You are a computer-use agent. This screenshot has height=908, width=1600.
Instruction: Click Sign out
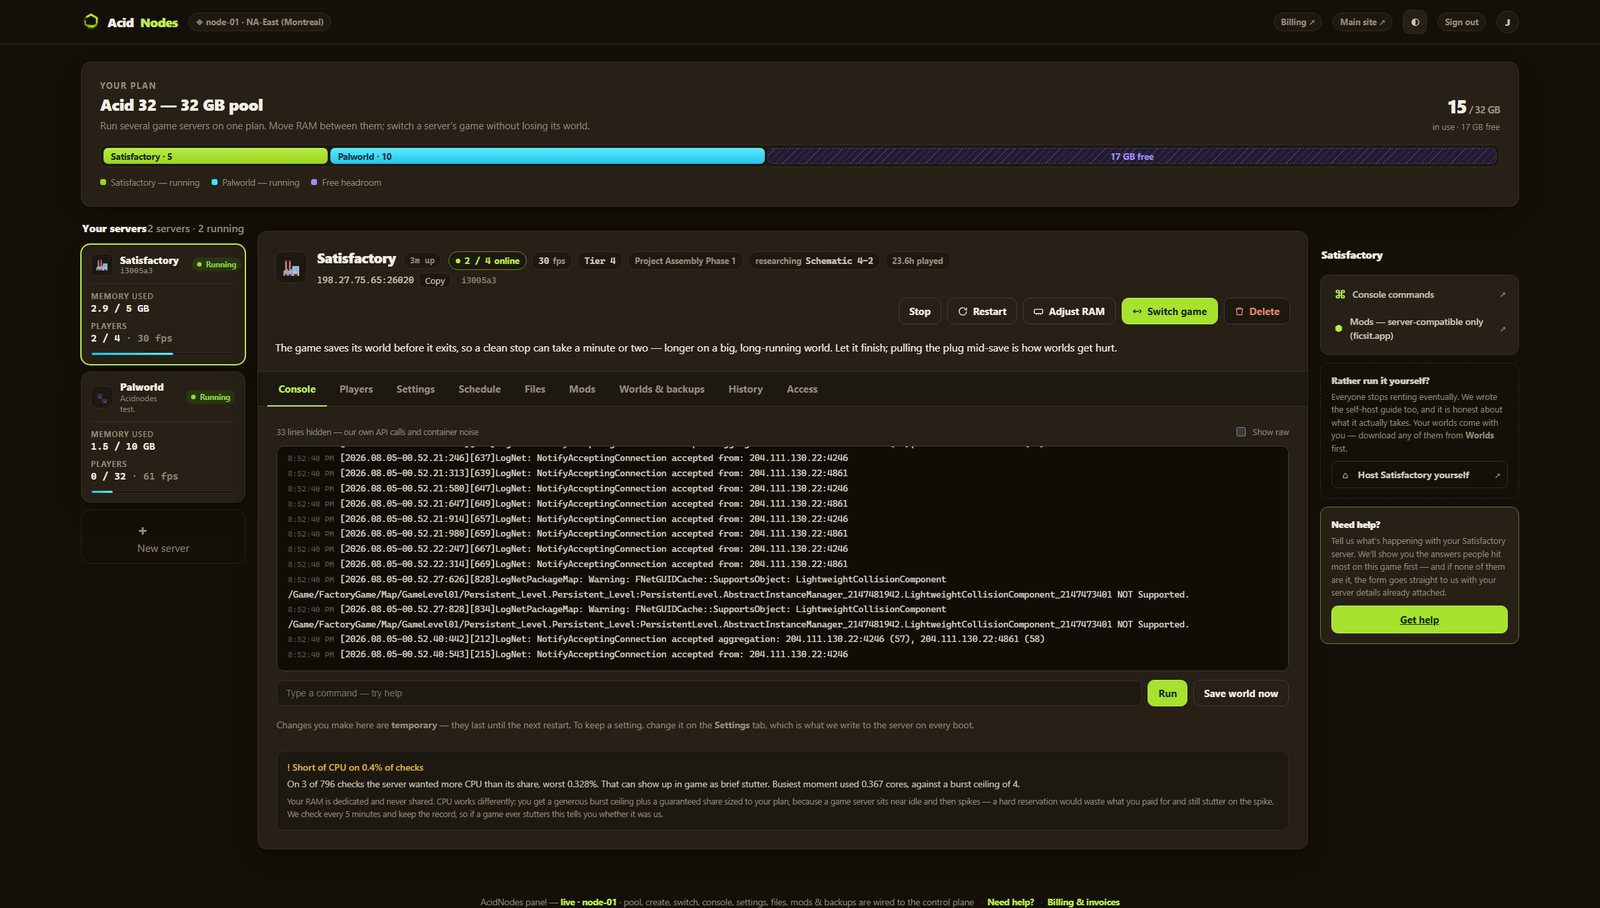click(x=1461, y=22)
